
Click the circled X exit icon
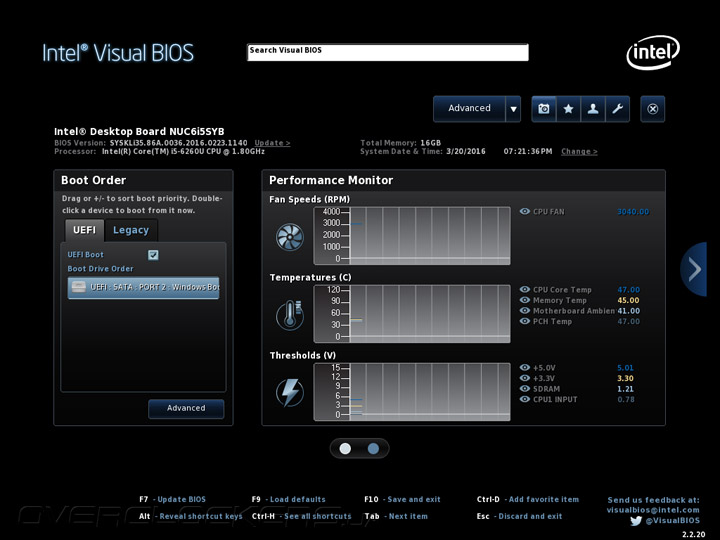click(652, 109)
